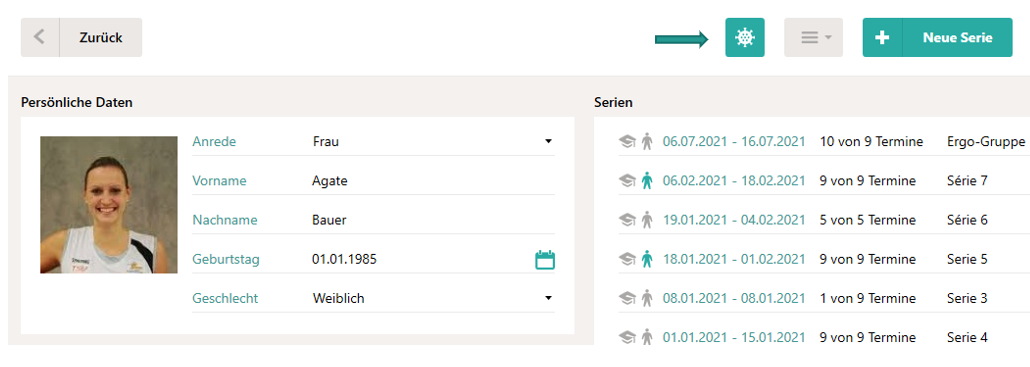
Task: Go back with the Zurück button
Action: pos(81,37)
